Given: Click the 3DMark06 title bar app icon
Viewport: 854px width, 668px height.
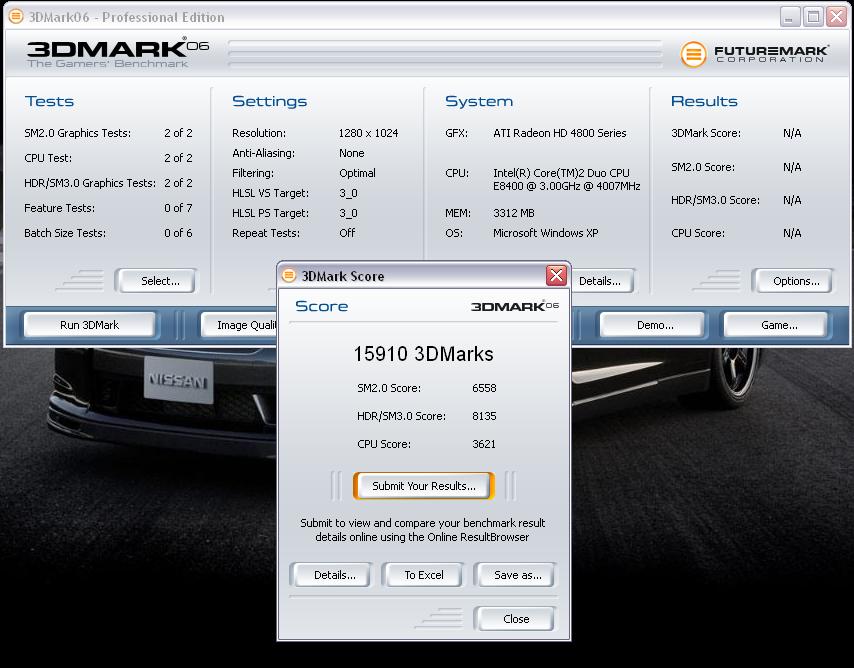Looking at the screenshot, I should (x=16, y=16).
